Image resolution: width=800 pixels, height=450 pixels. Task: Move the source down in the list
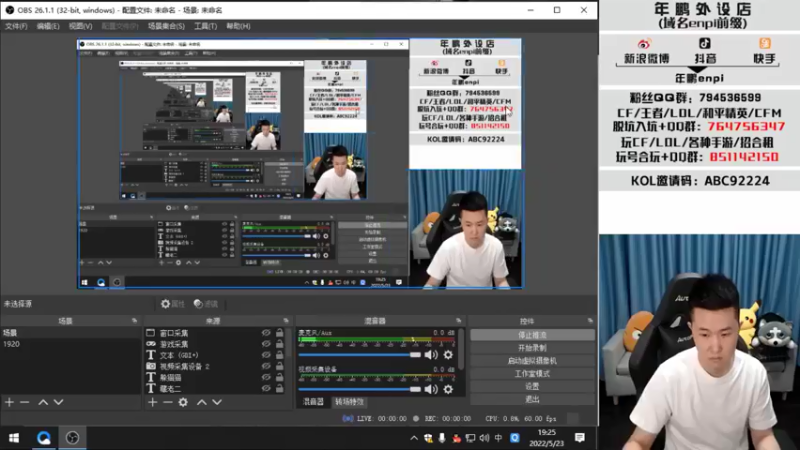(x=217, y=402)
